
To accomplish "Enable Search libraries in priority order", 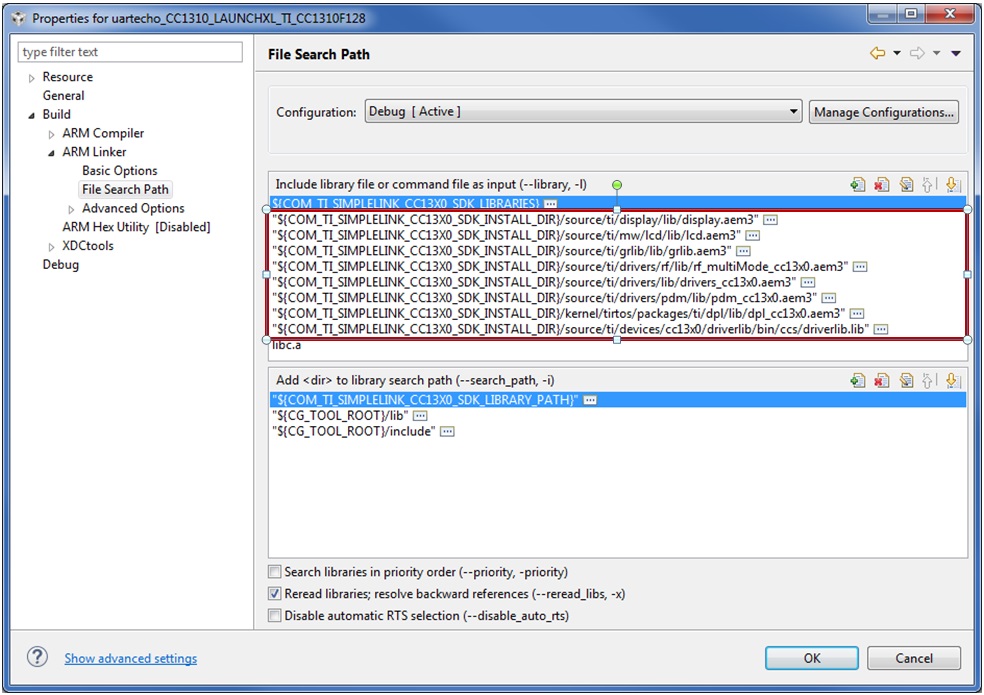I will tap(275, 572).
